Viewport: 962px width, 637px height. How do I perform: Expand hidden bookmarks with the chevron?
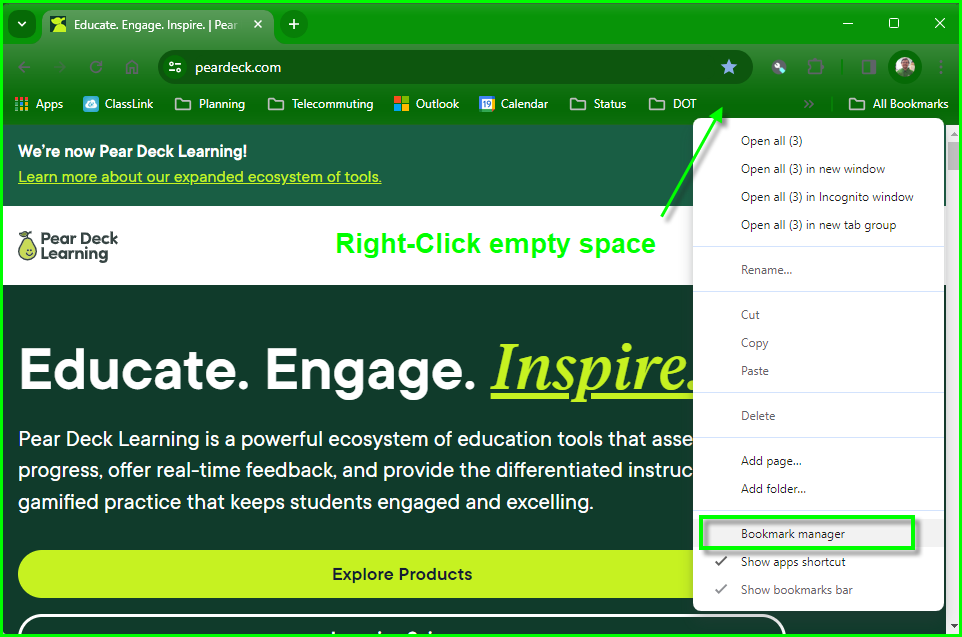click(809, 103)
